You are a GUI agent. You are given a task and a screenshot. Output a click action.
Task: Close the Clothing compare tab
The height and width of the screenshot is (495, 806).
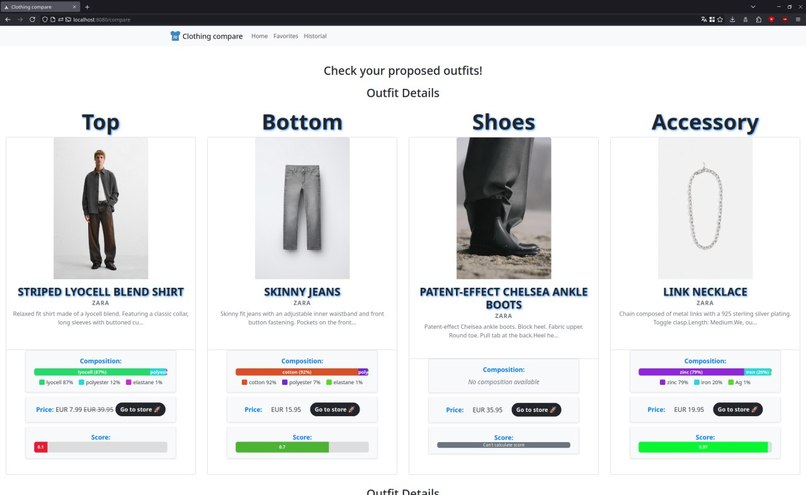74,7
